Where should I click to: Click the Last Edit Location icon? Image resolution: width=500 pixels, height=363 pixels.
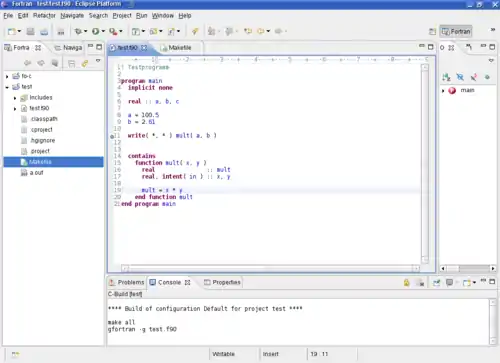tap(248, 31)
